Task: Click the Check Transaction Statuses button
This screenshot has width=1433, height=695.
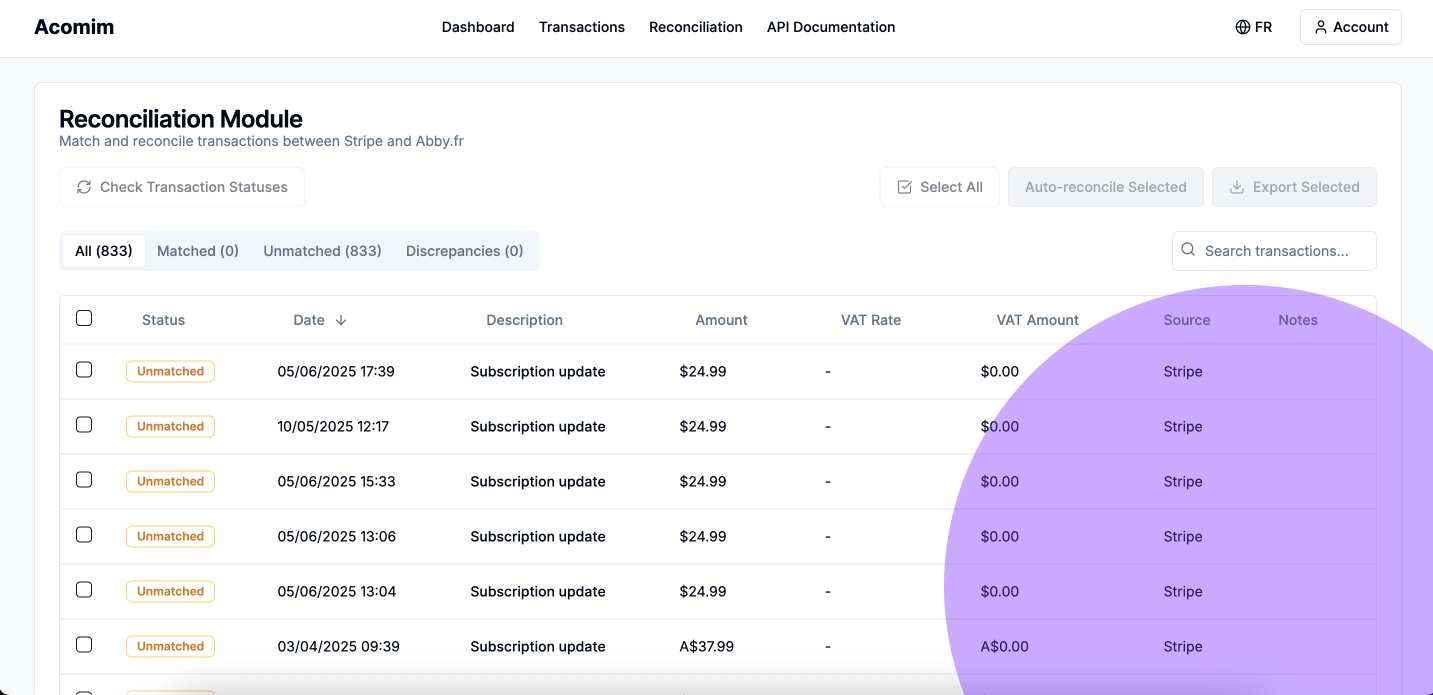Action: click(182, 187)
